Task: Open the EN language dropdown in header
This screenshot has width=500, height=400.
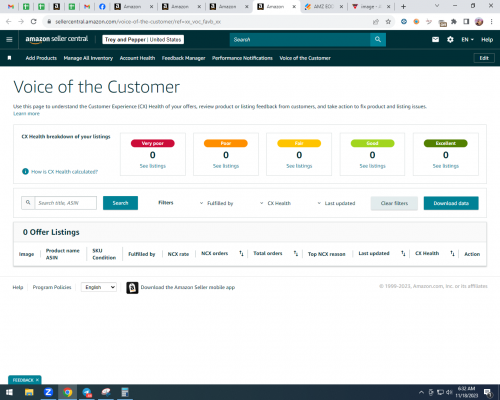Action: [x=467, y=39]
